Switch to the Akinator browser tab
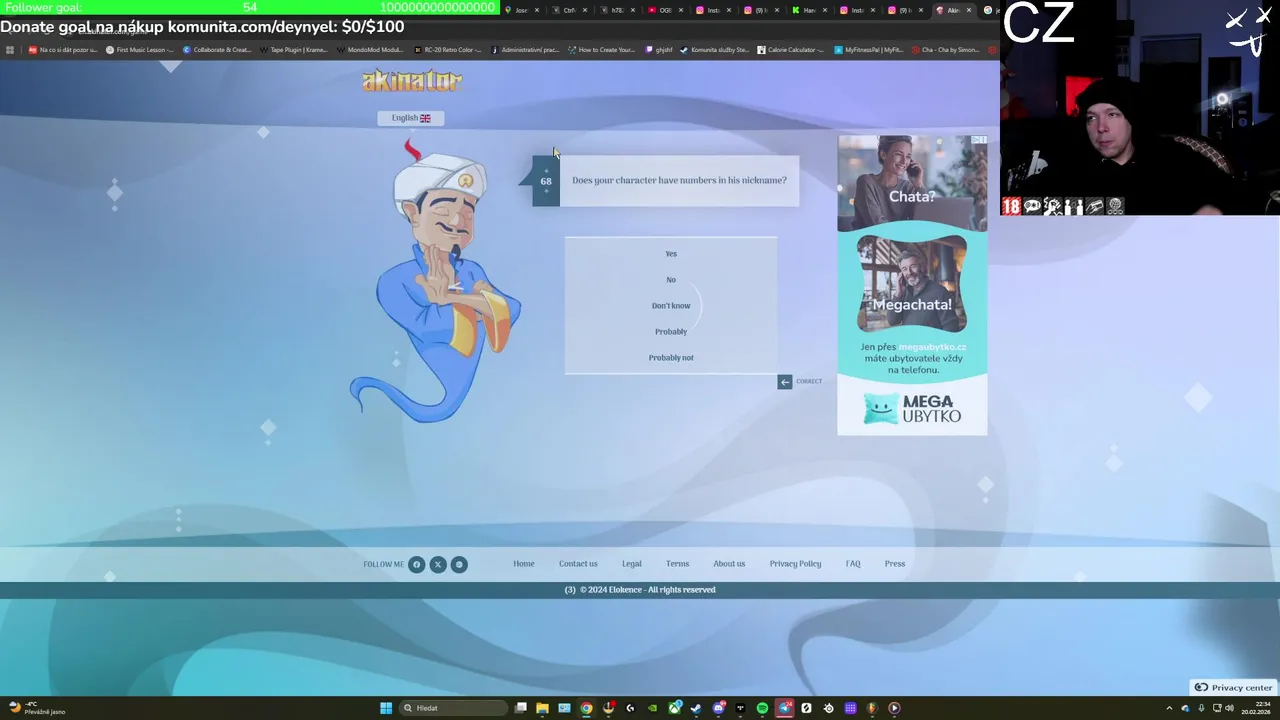This screenshot has height=720, width=1280. tap(952, 10)
